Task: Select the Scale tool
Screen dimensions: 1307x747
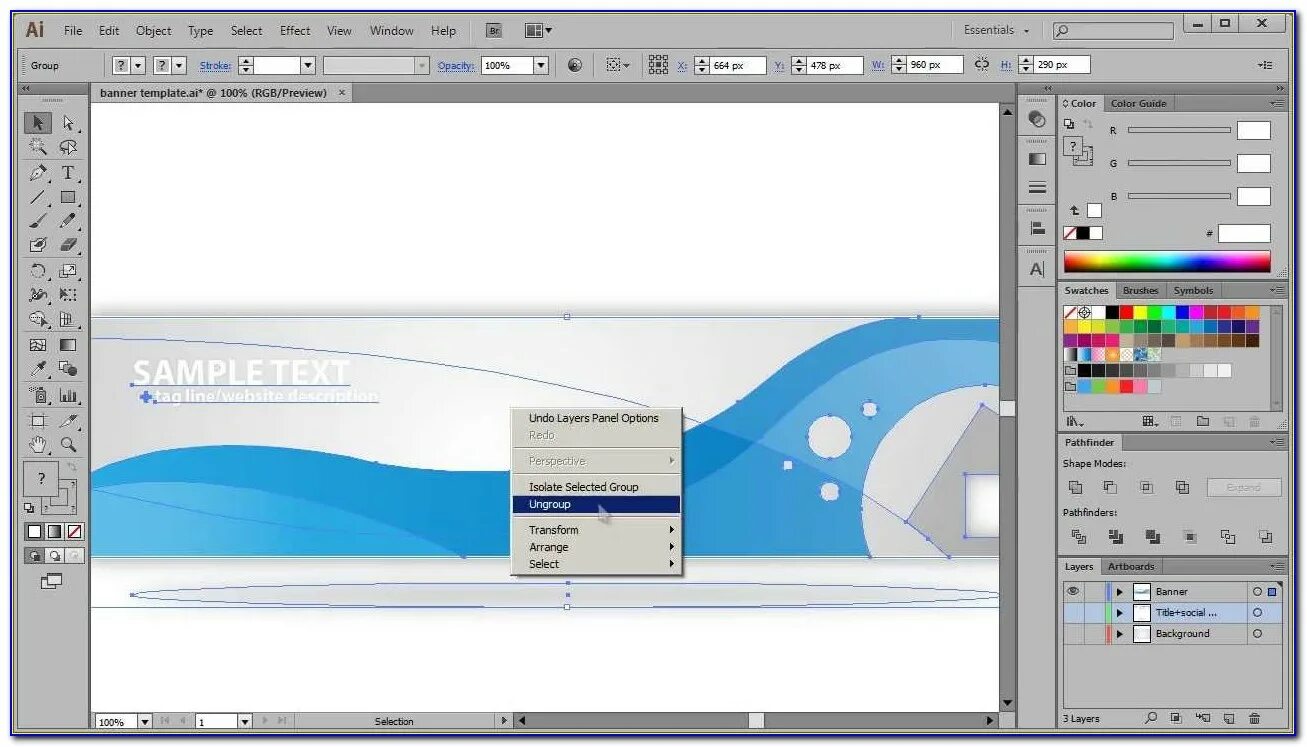Action: pyautogui.click(x=68, y=271)
